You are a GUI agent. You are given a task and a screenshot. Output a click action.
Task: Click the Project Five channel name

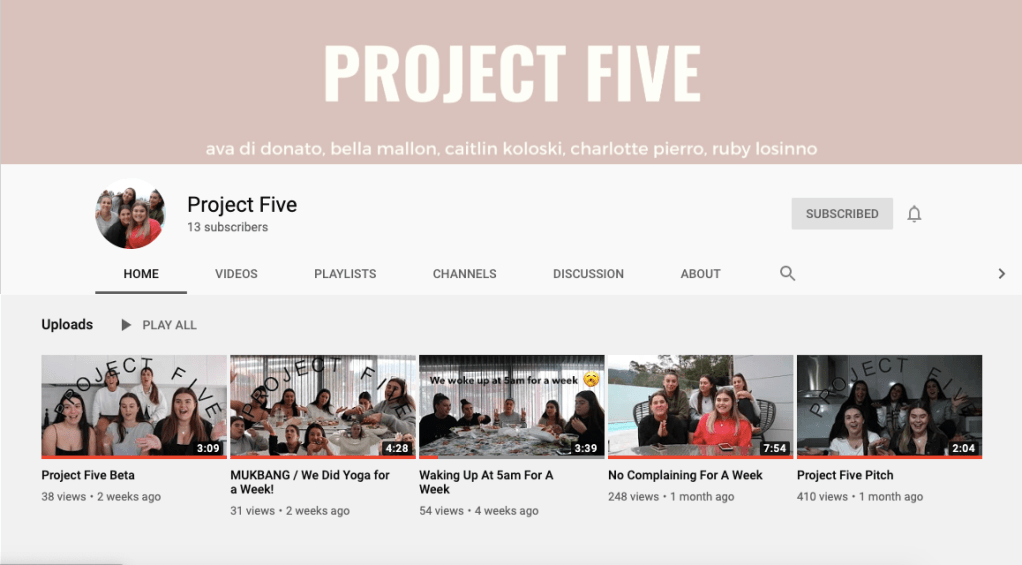242,205
